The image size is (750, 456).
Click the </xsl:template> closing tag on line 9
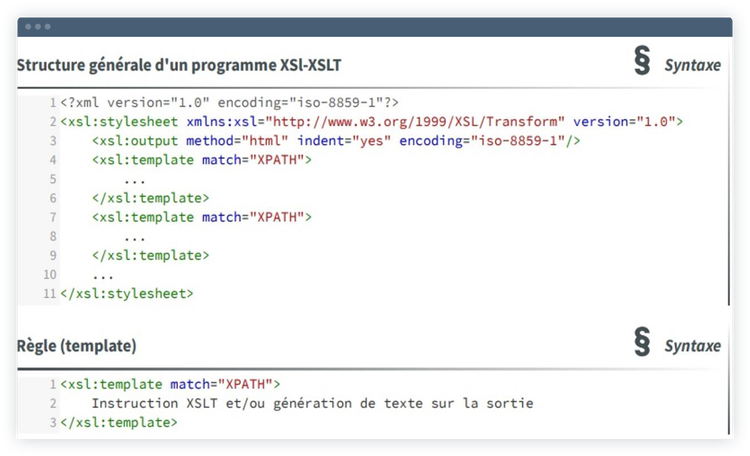150,256
